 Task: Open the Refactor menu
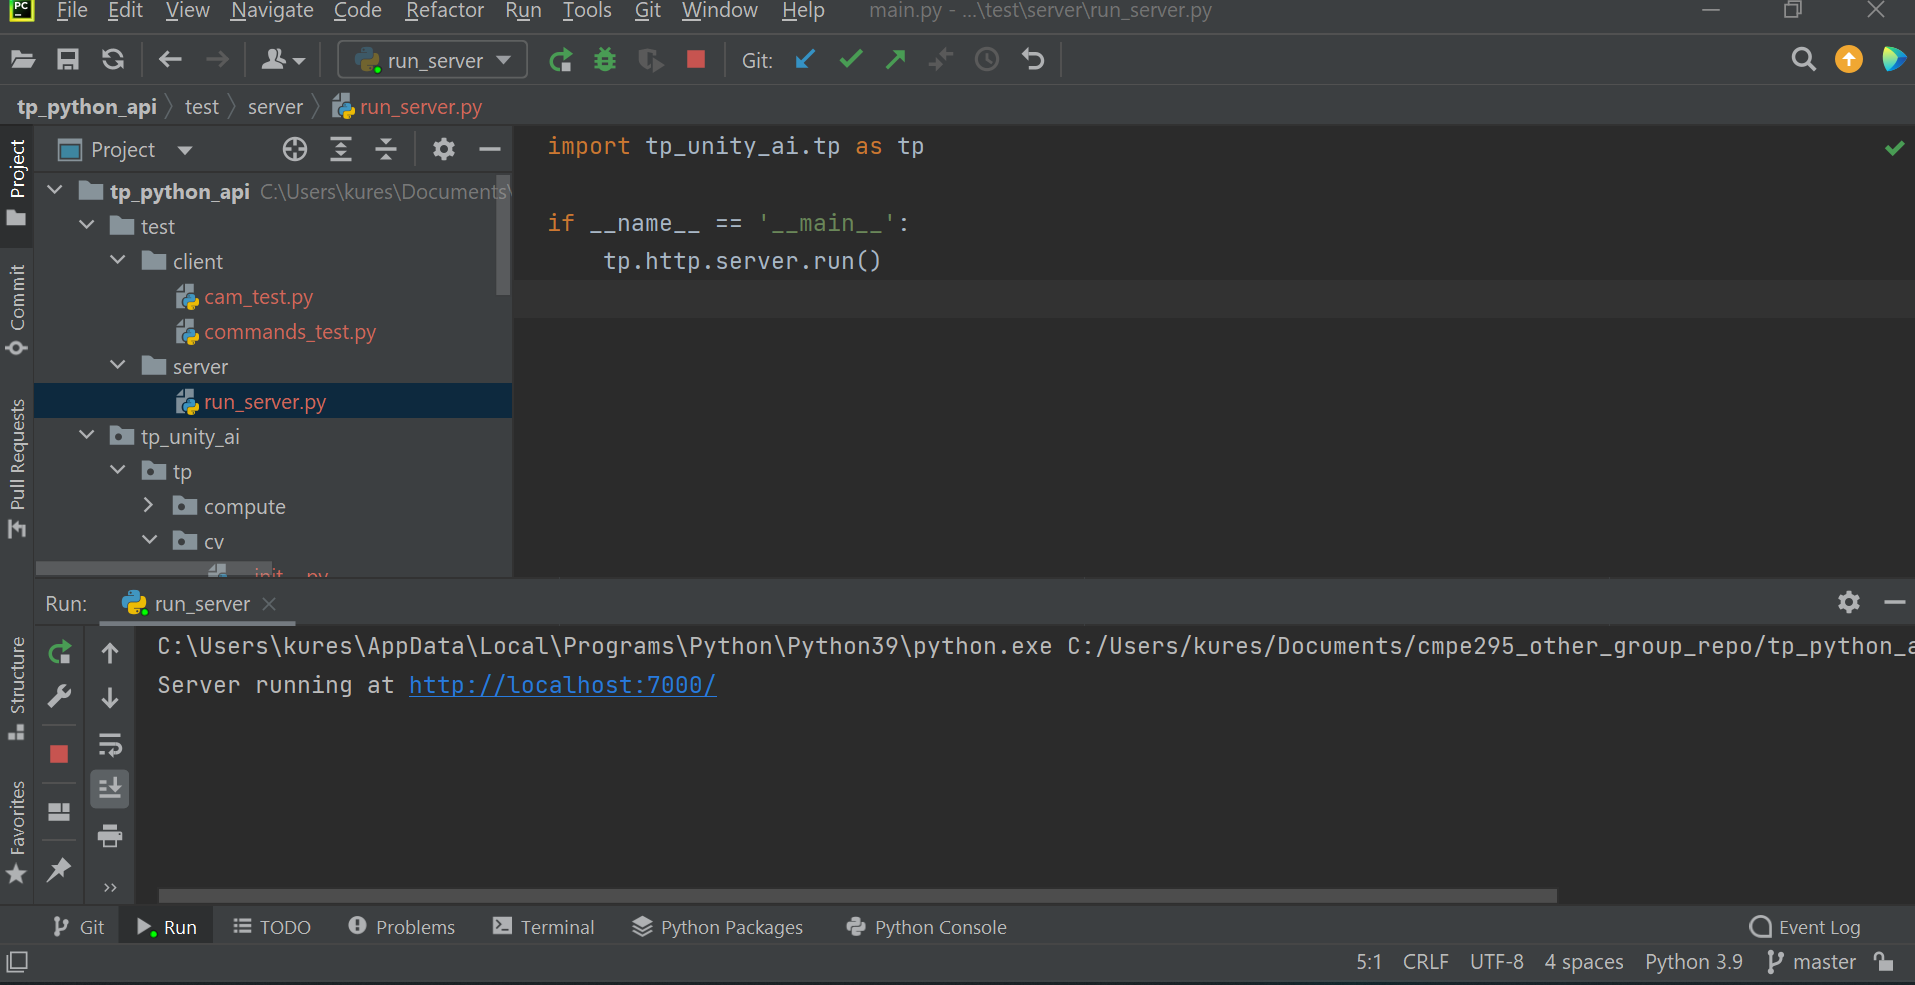[444, 11]
